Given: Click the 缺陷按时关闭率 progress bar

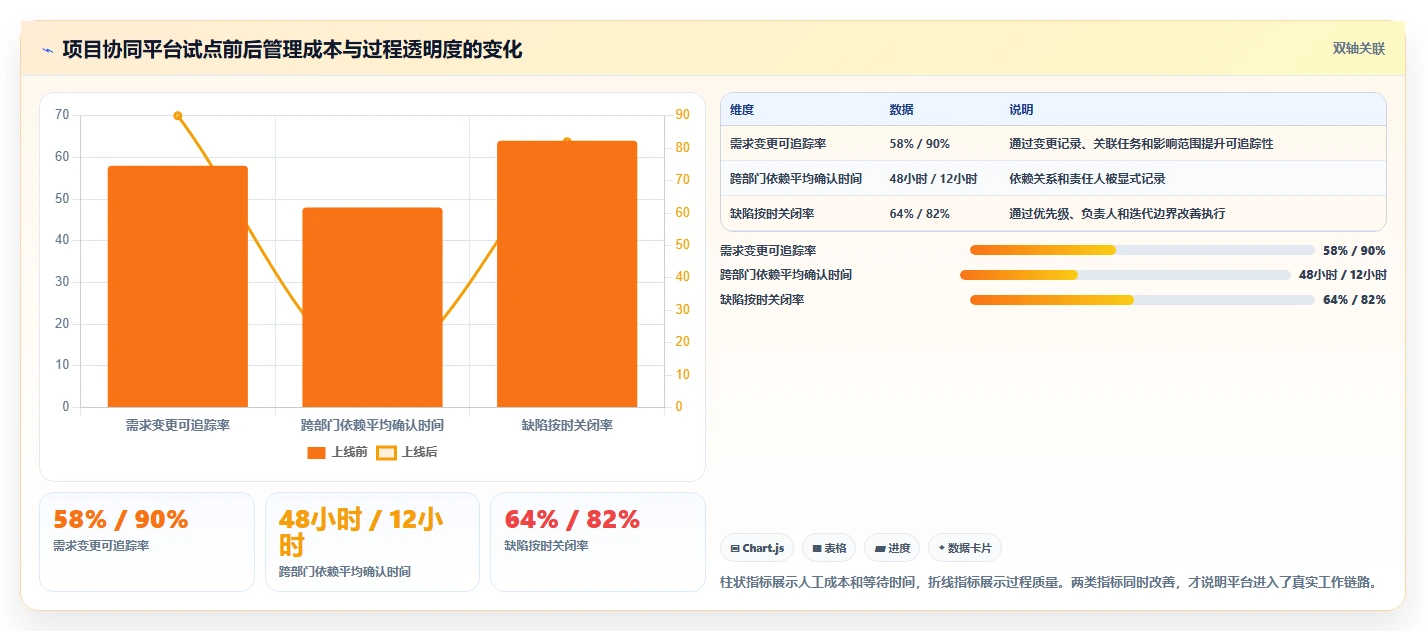Looking at the screenshot, I should [x=1142, y=299].
